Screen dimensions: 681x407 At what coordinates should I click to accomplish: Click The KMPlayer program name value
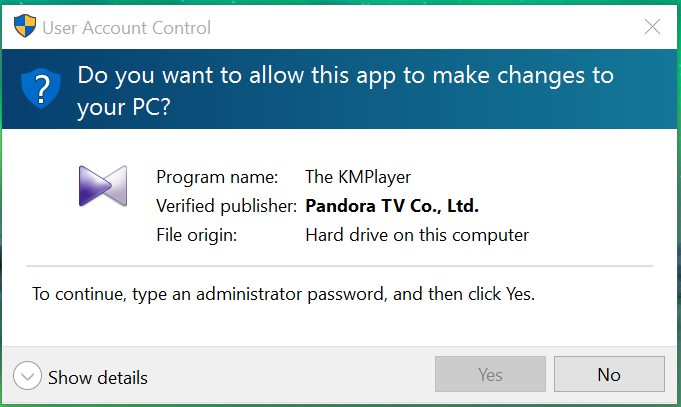point(358,177)
